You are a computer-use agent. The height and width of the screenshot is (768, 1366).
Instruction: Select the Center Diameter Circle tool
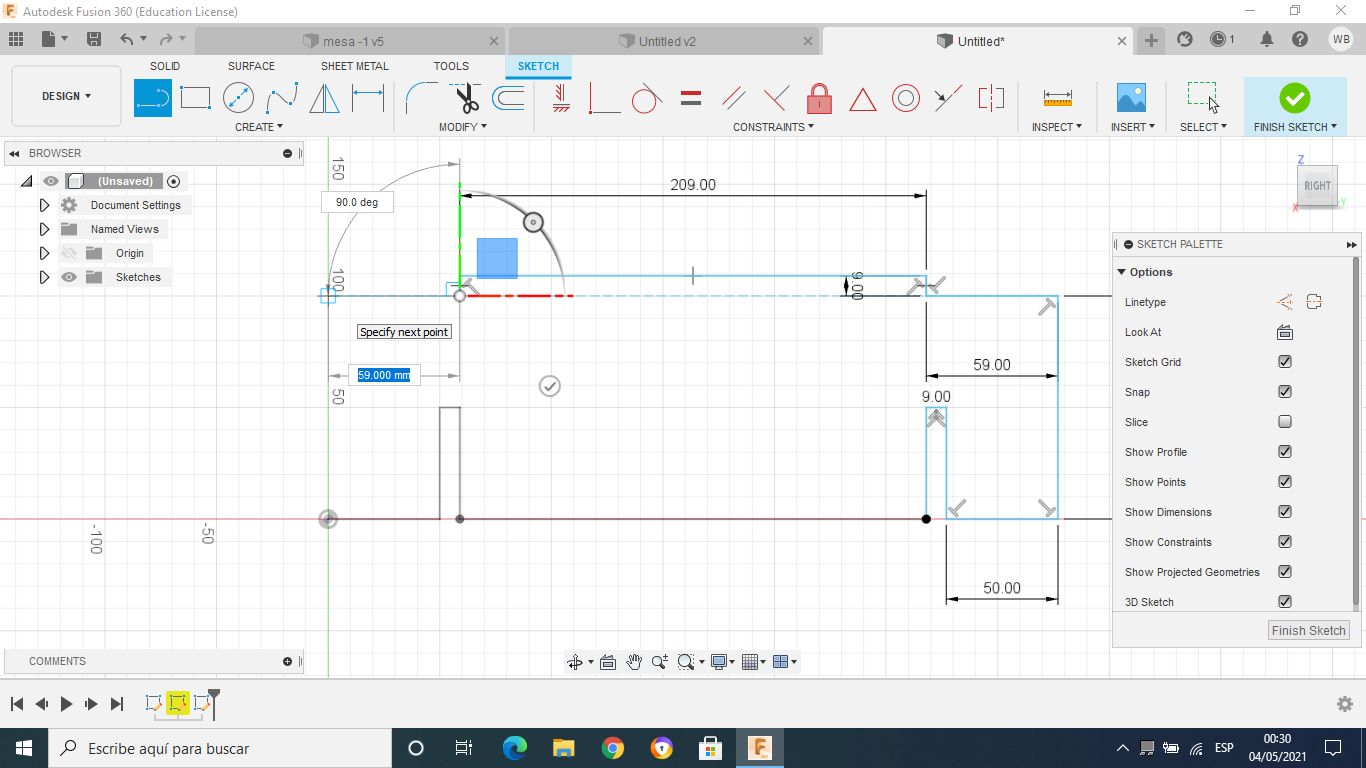point(238,98)
